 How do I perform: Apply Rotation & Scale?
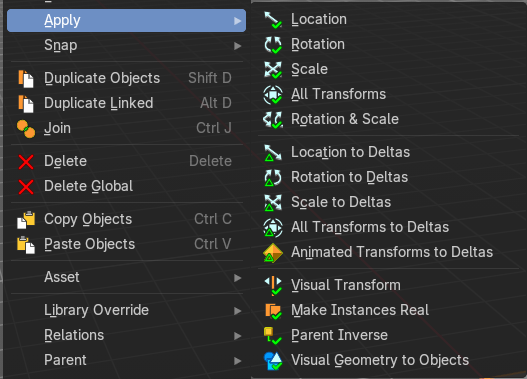click(389, 119)
